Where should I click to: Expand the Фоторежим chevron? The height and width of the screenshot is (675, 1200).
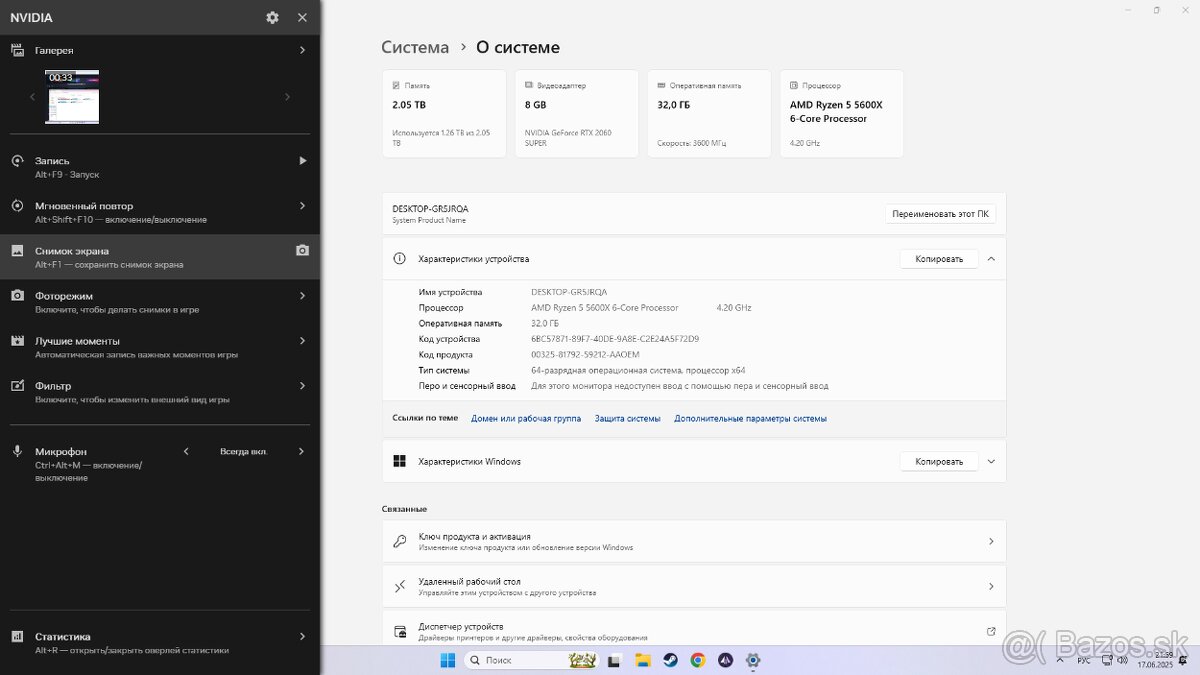pos(302,296)
